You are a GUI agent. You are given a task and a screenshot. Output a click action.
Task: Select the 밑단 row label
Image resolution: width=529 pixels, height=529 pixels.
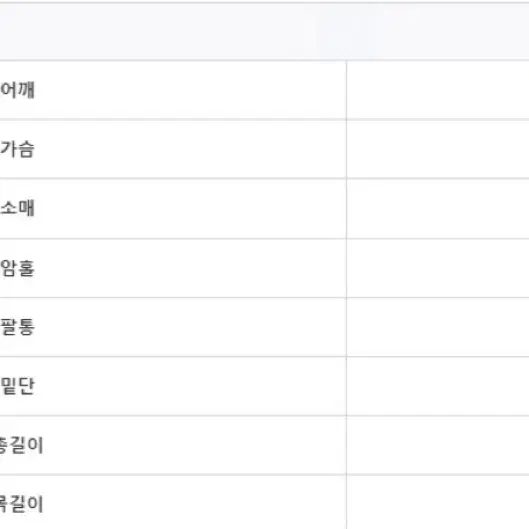pyautogui.click(x=17, y=386)
